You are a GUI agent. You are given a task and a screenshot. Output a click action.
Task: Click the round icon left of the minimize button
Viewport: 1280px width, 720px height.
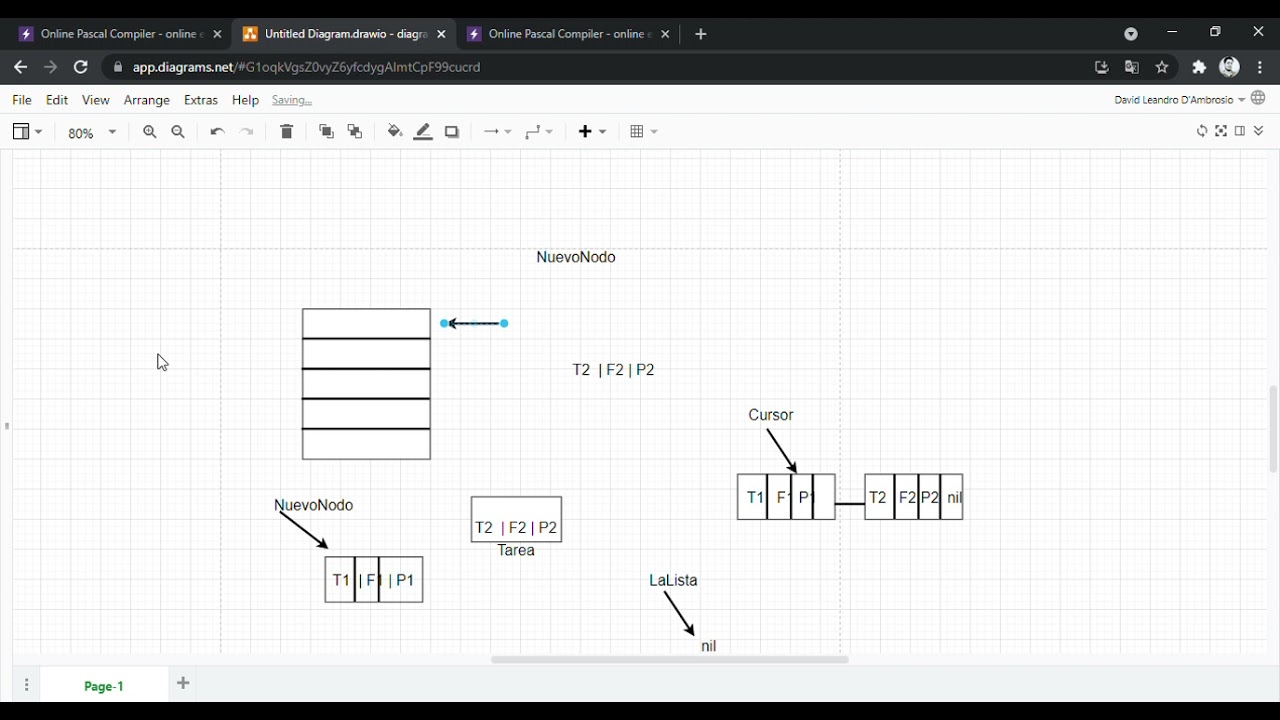(1131, 34)
